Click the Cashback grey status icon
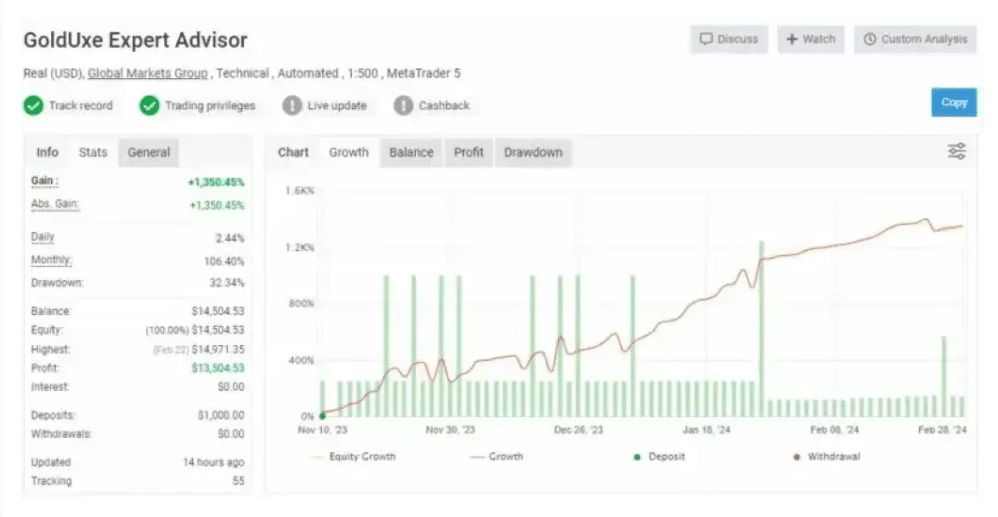This screenshot has height=517, width=998. pyautogui.click(x=403, y=105)
